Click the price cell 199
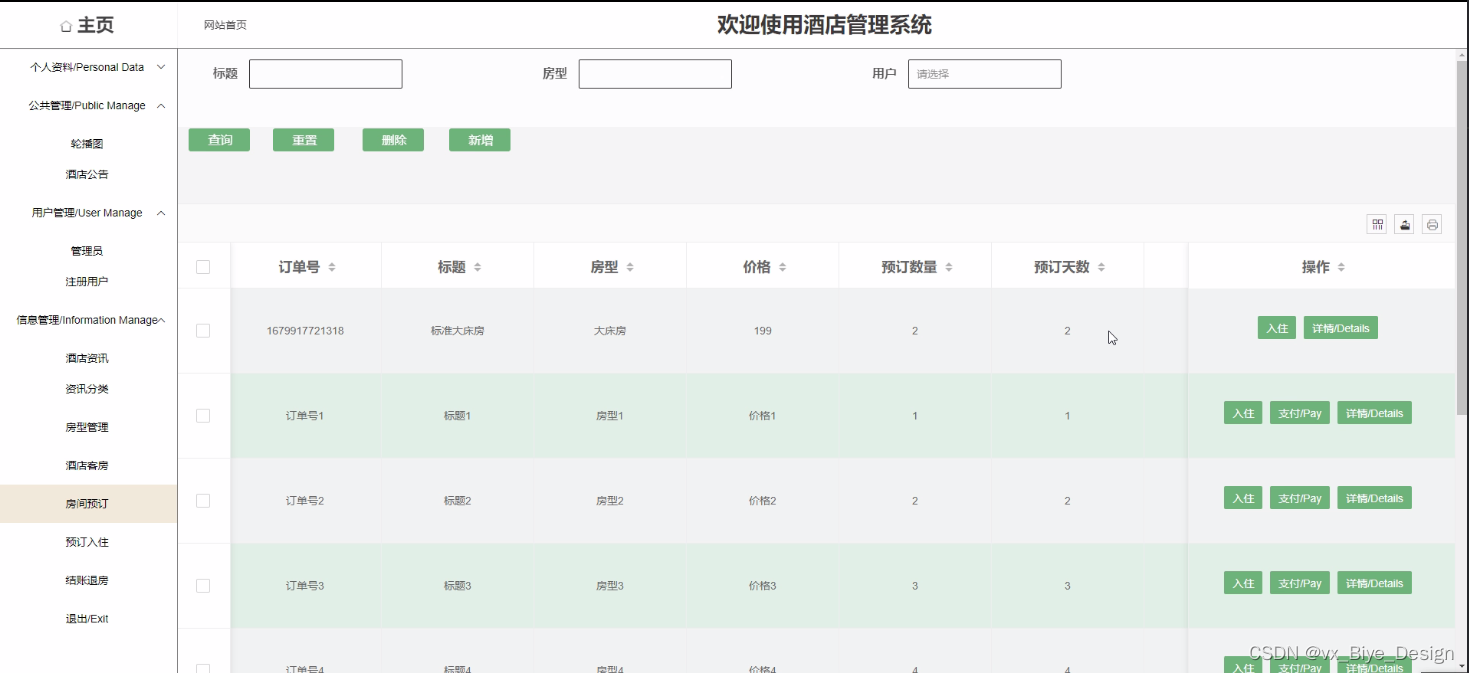 (762, 331)
